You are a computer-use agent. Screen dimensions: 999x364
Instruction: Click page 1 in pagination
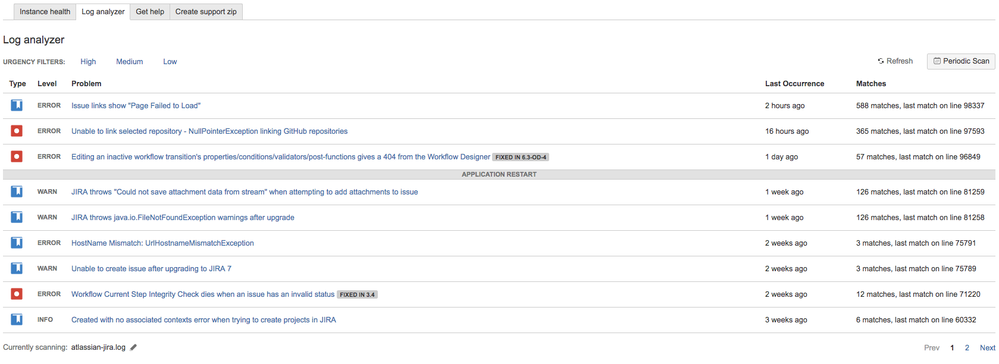[x=952, y=348]
